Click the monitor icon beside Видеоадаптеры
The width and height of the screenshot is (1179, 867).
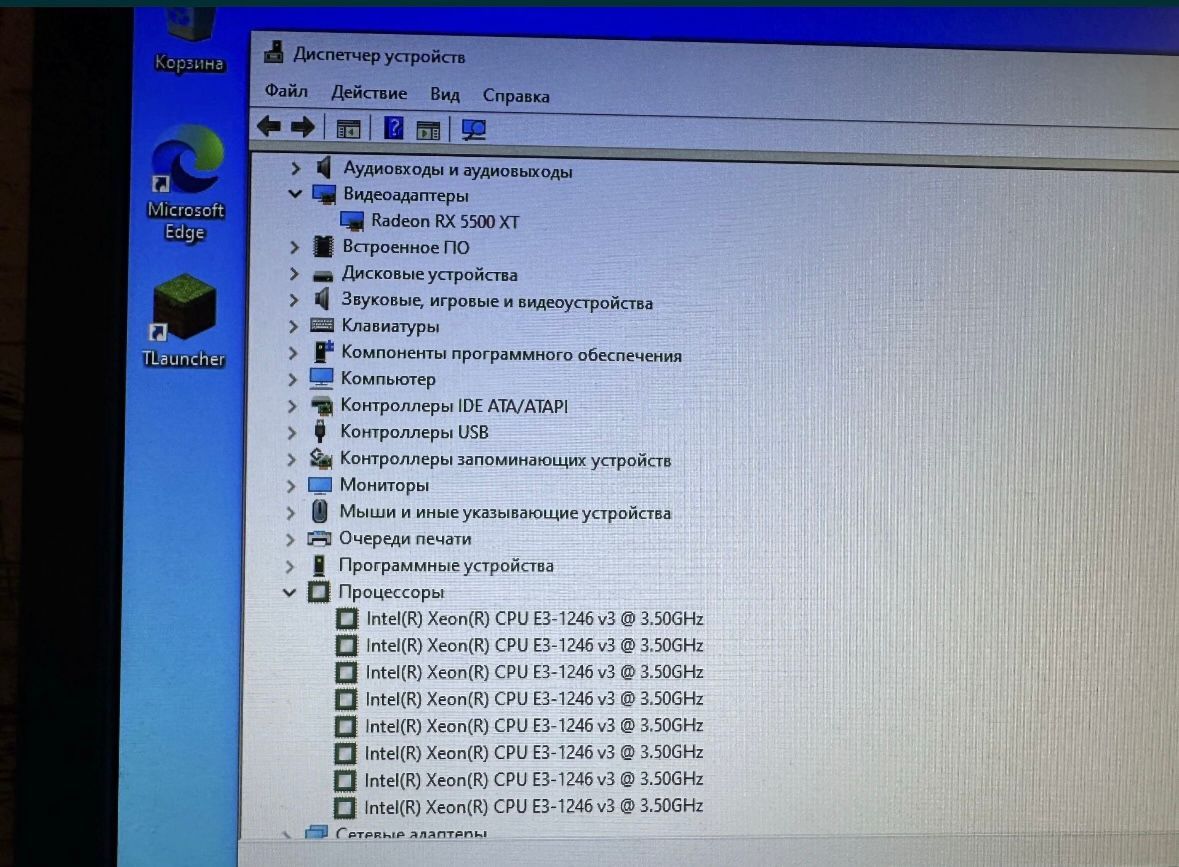(324, 194)
